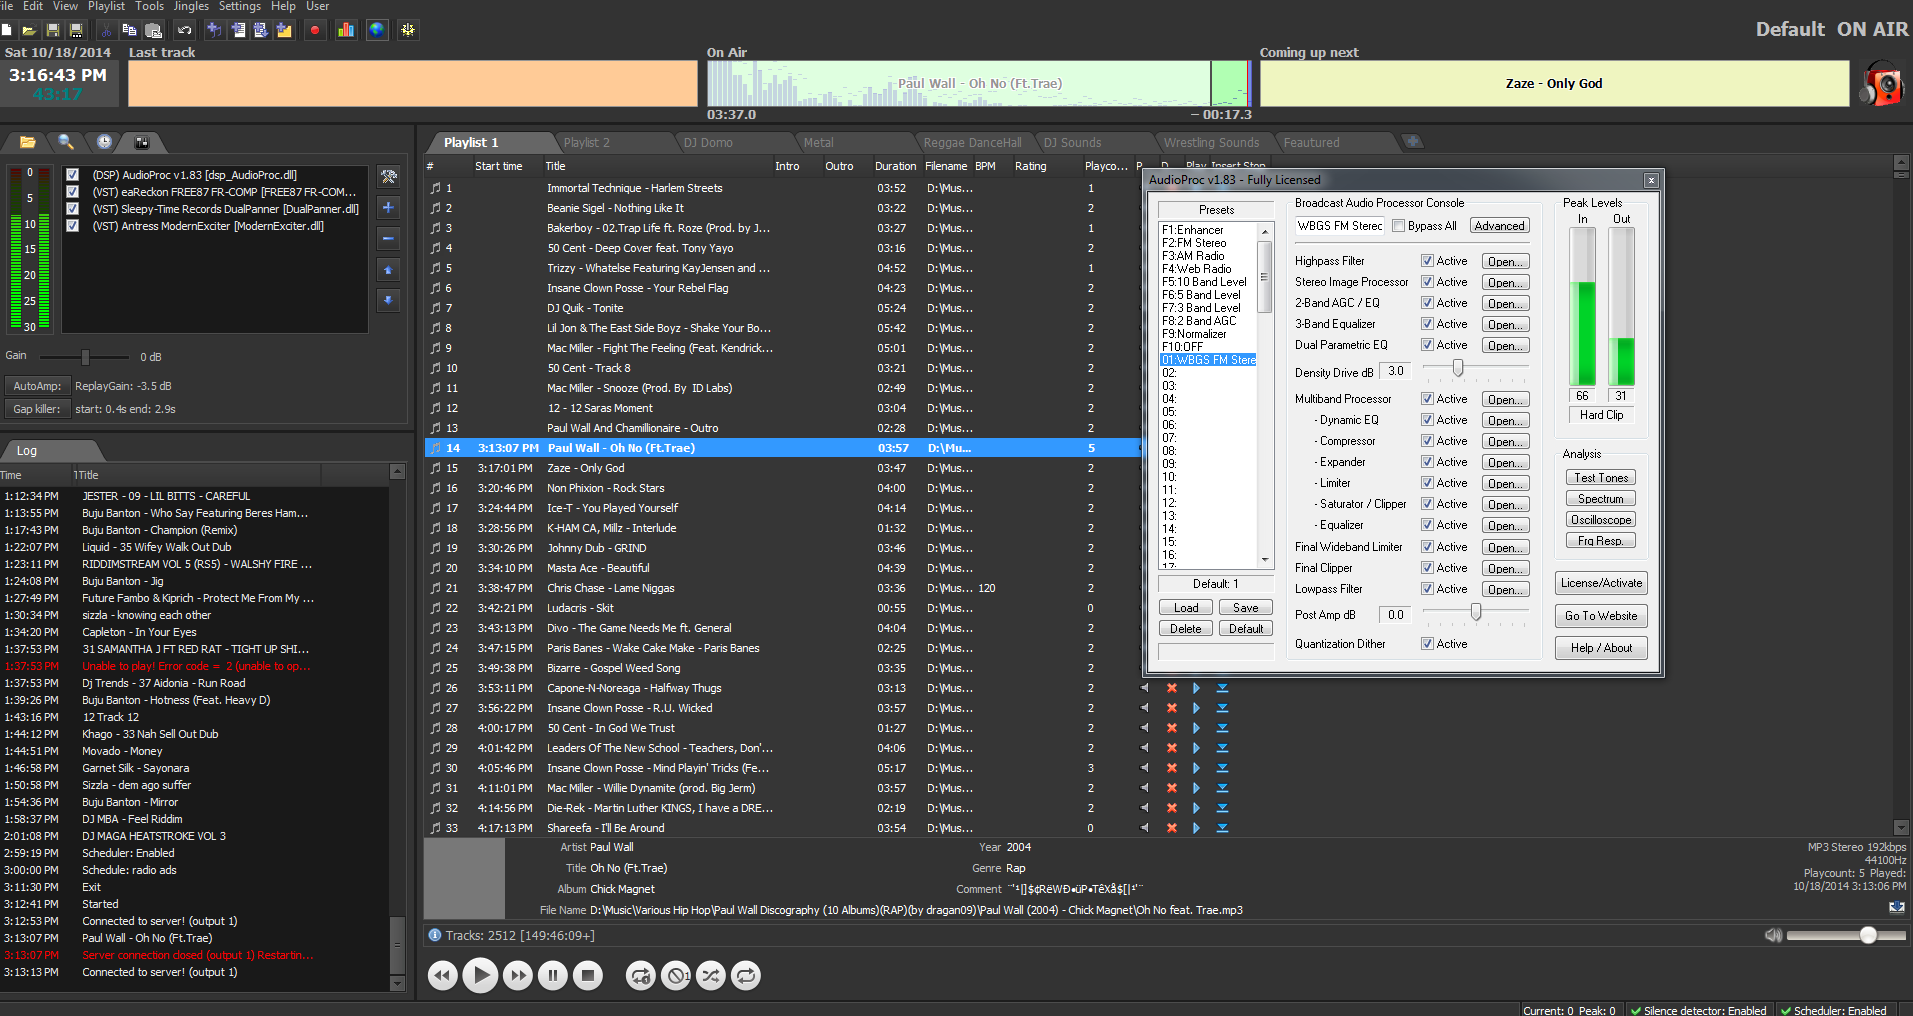Viewport: 1913px width, 1016px height.
Task: Click the Density Drive dB slider handle
Action: tap(1458, 369)
